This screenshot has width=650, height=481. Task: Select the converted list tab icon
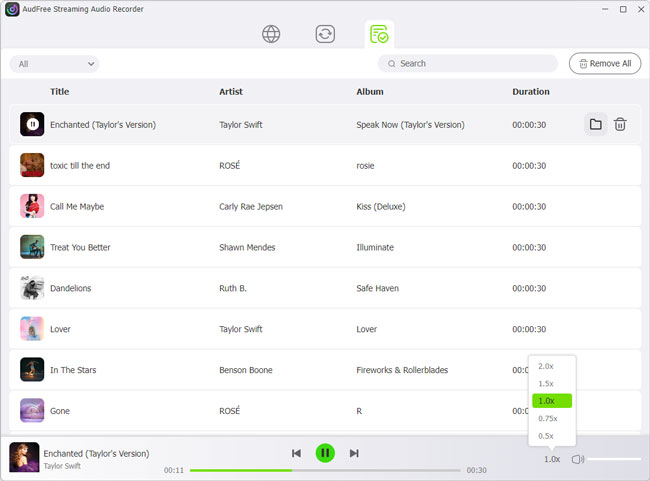[x=379, y=34]
